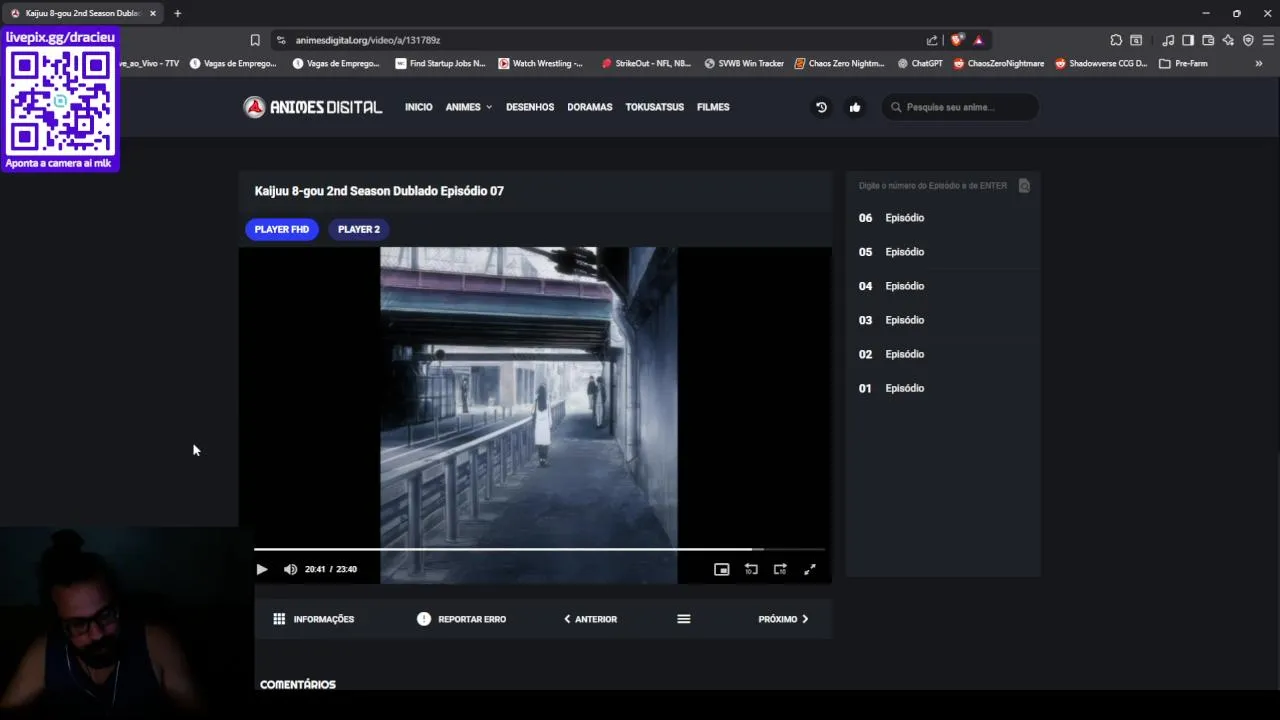Image resolution: width=1280 pixels, height=720 pixels.
Task: Open Find Startup Jobs bookmark
Action: pyautogui.click(x=440, y=63)
